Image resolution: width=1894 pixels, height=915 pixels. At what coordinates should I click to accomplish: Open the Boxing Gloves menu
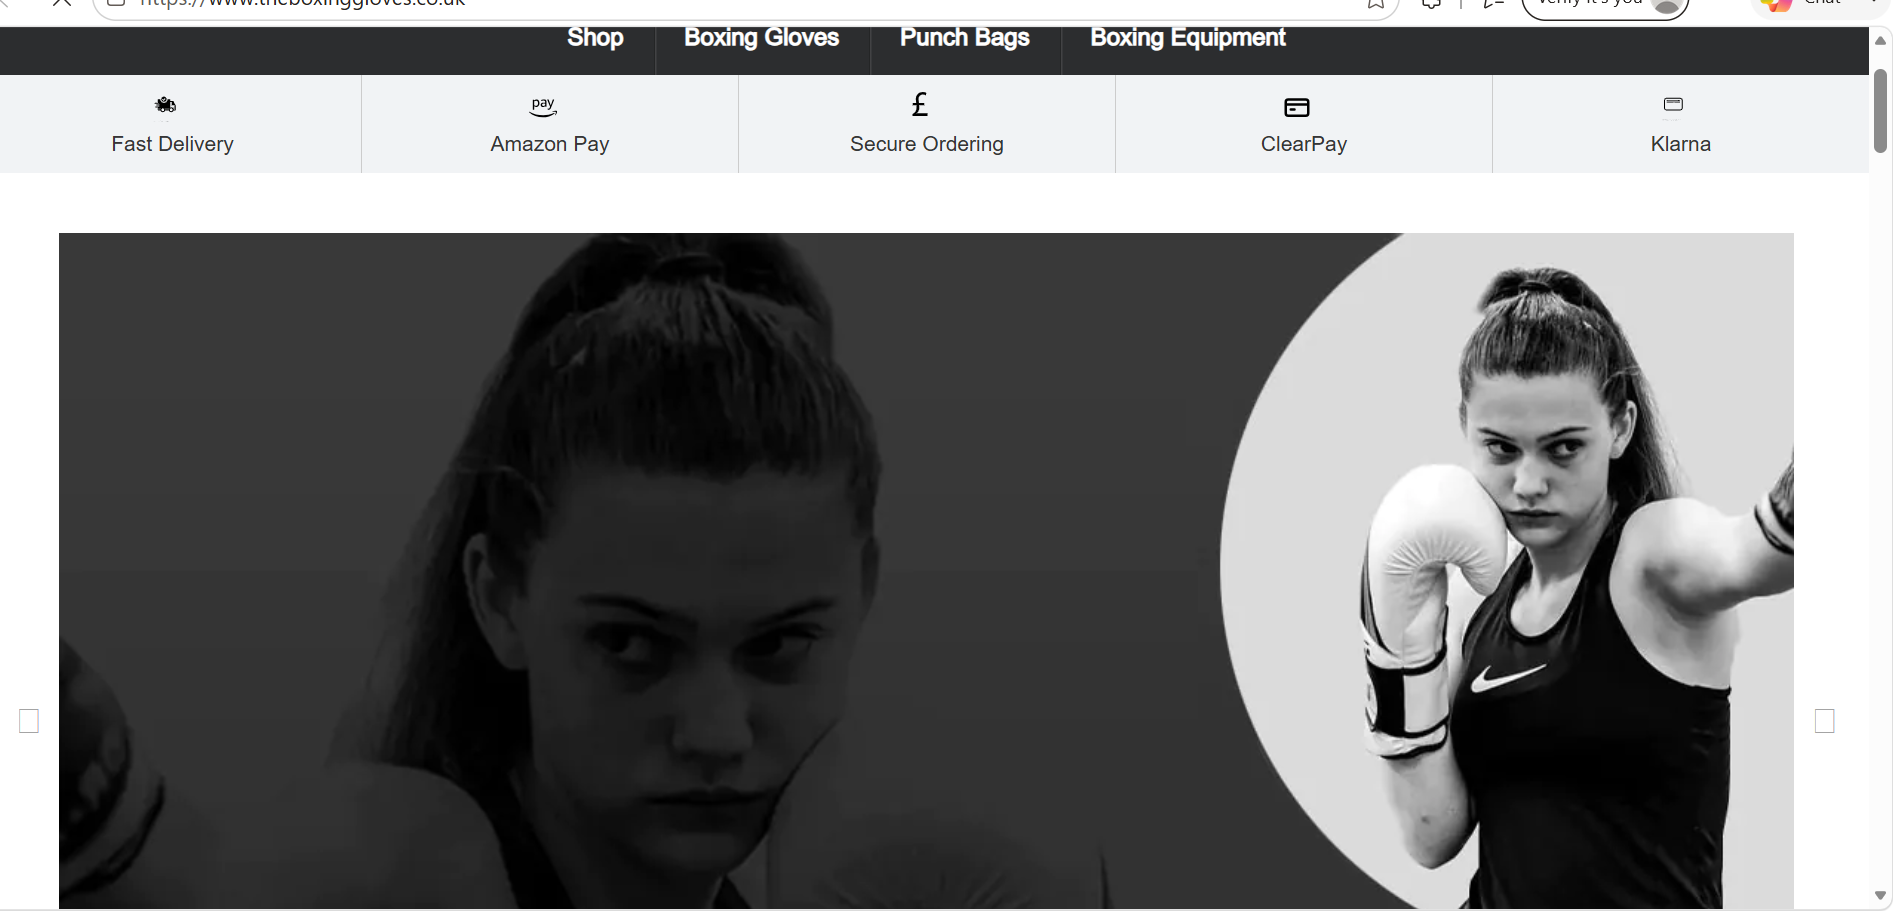(x=761, y=38)
